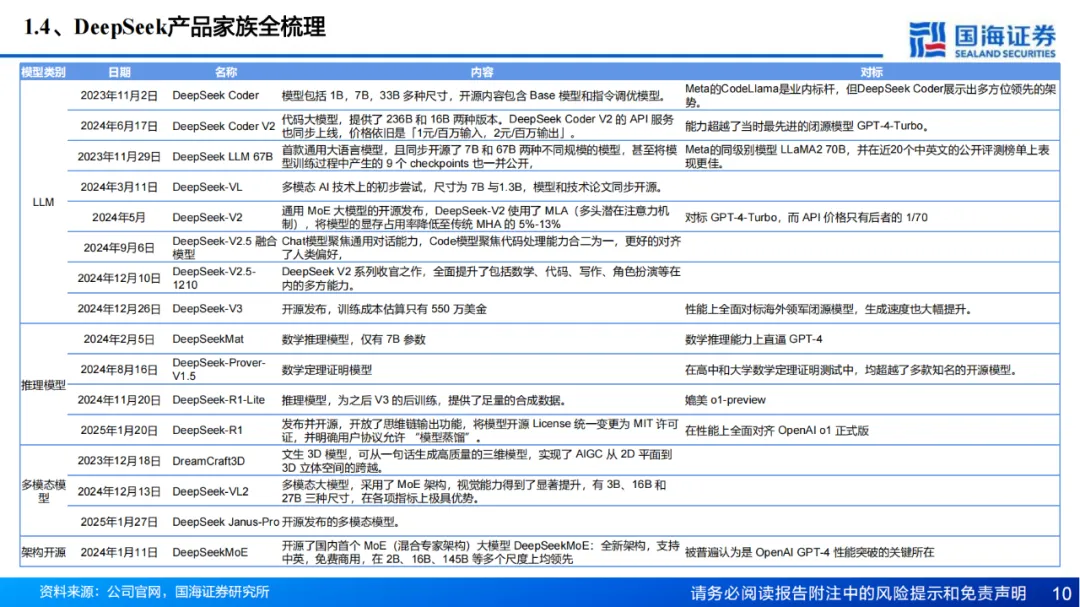
Task: Click the date '2024年3月11日'
Action: tap(119, 187)
